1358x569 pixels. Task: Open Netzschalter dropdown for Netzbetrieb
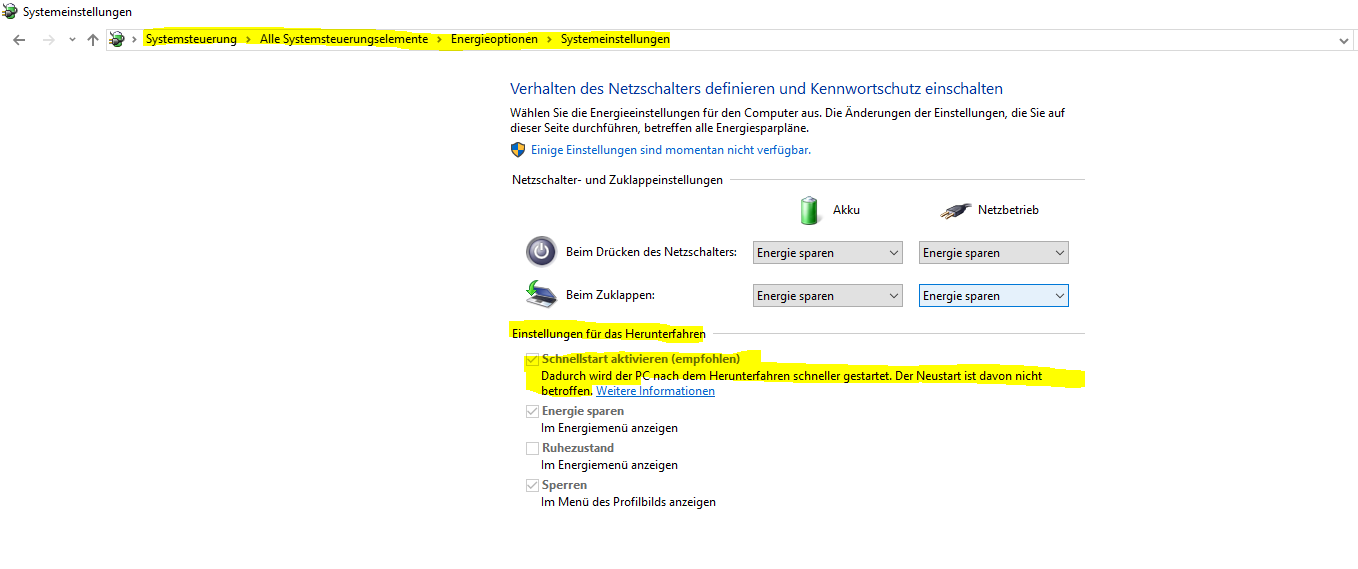994,253
